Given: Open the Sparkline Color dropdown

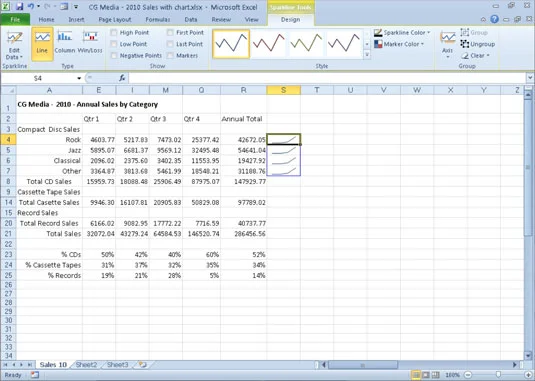Looking at the screenshot, I should [x=402, y=33].
